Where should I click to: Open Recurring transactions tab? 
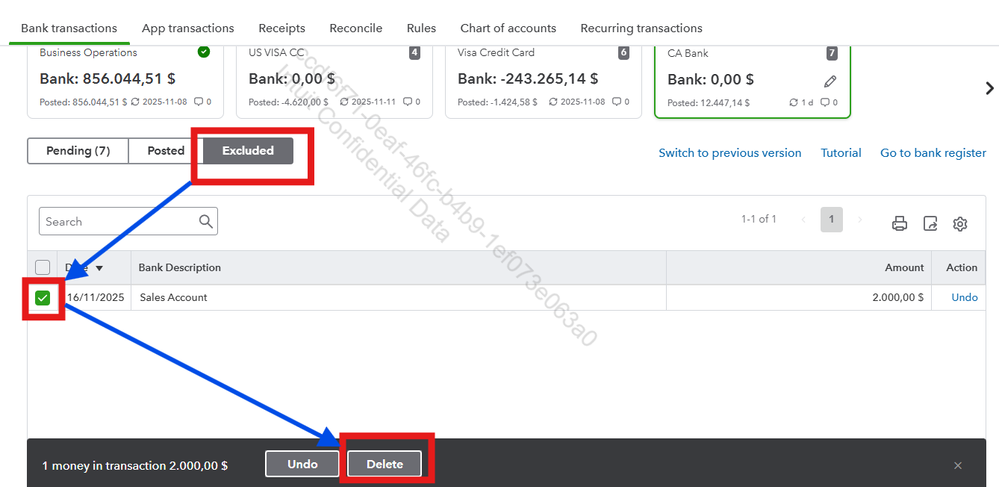(641, 28)
